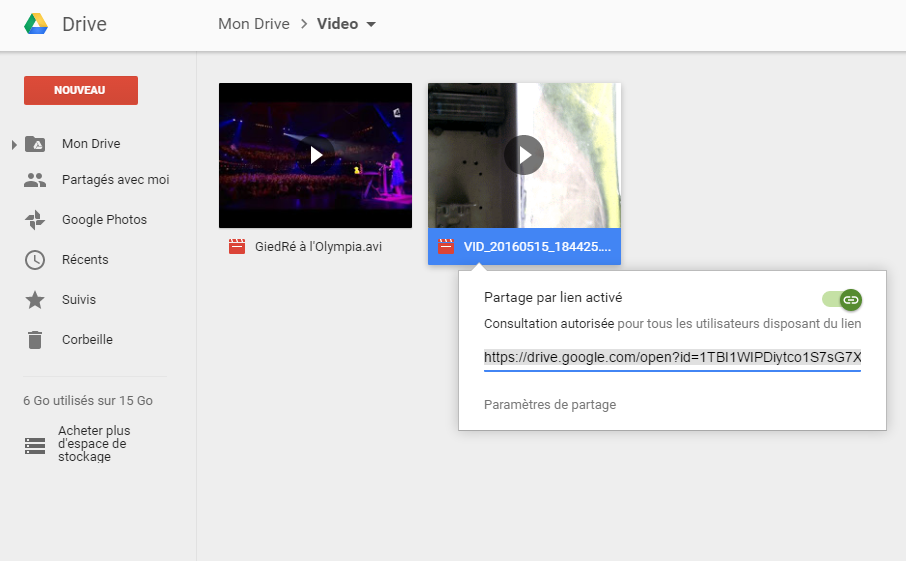Expand the Mon Drive tree arrow
Viewport: 906px width, 561px height.
(14, 145)
